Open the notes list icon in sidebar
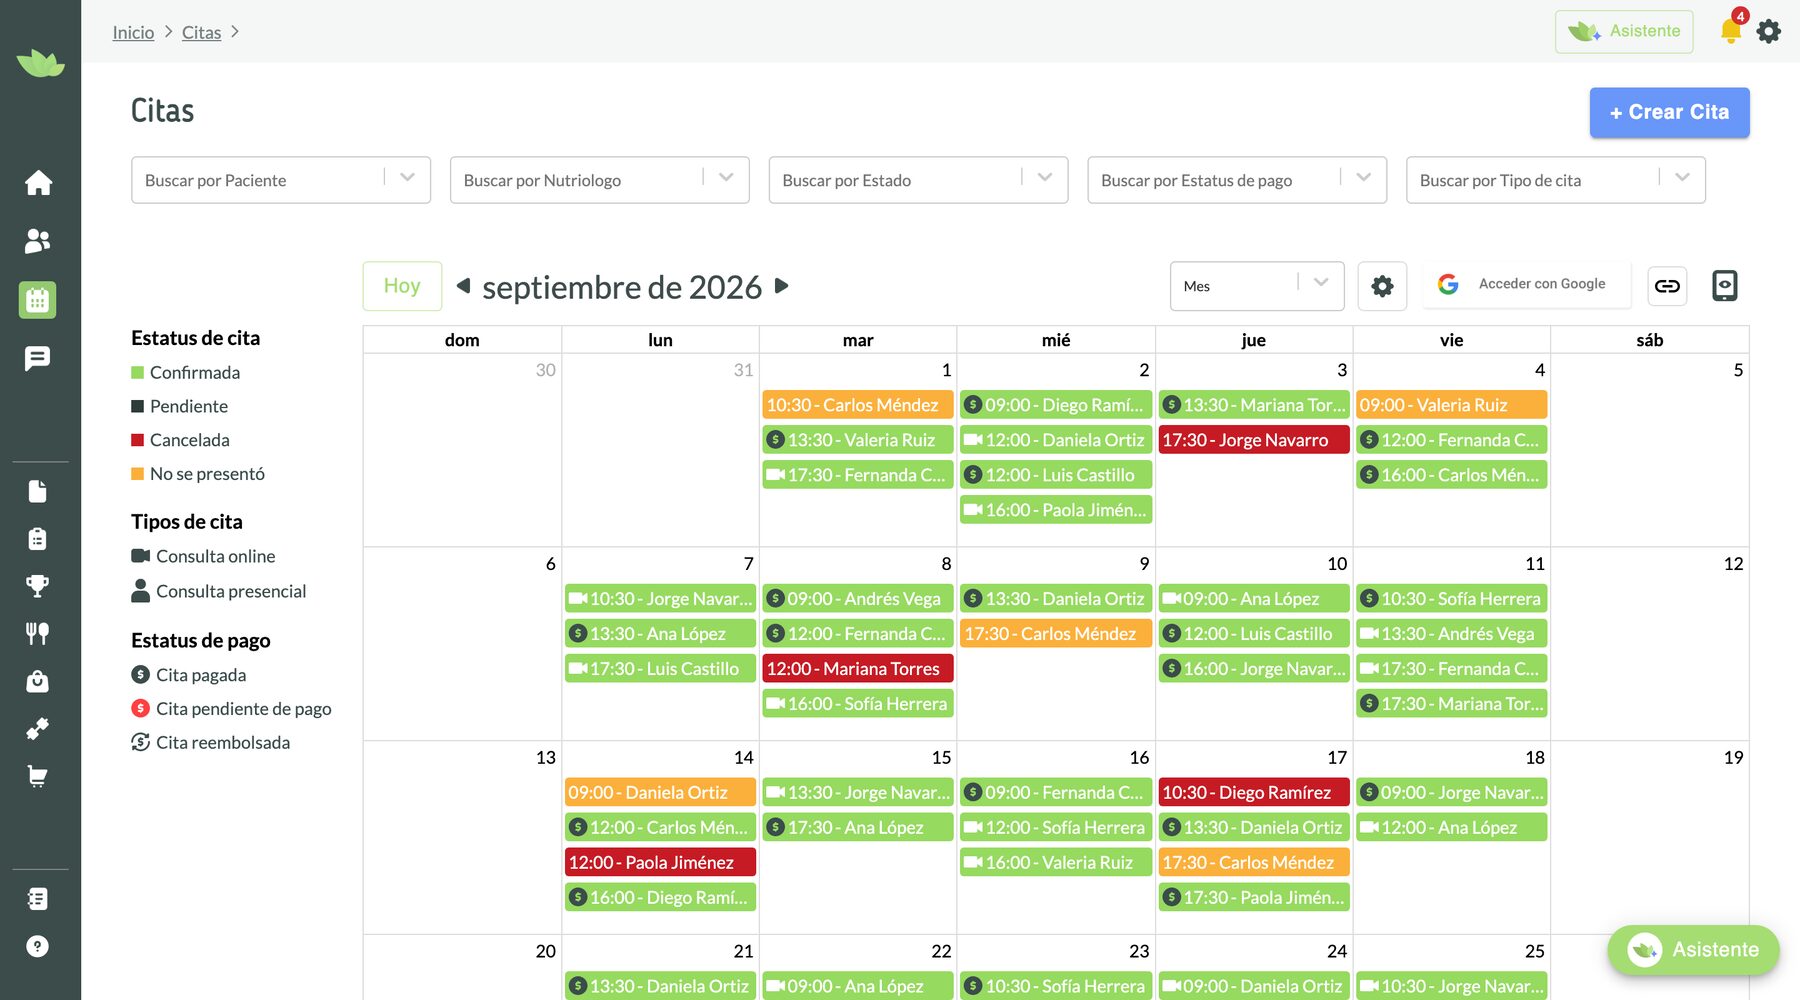This screenshot has width=1800, height=1000. [x=38, y=899]
